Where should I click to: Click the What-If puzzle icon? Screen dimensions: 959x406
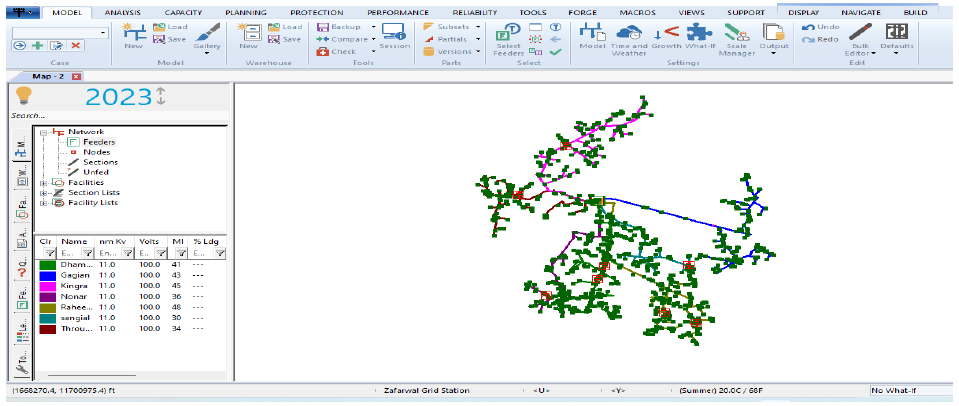[702, 35]
